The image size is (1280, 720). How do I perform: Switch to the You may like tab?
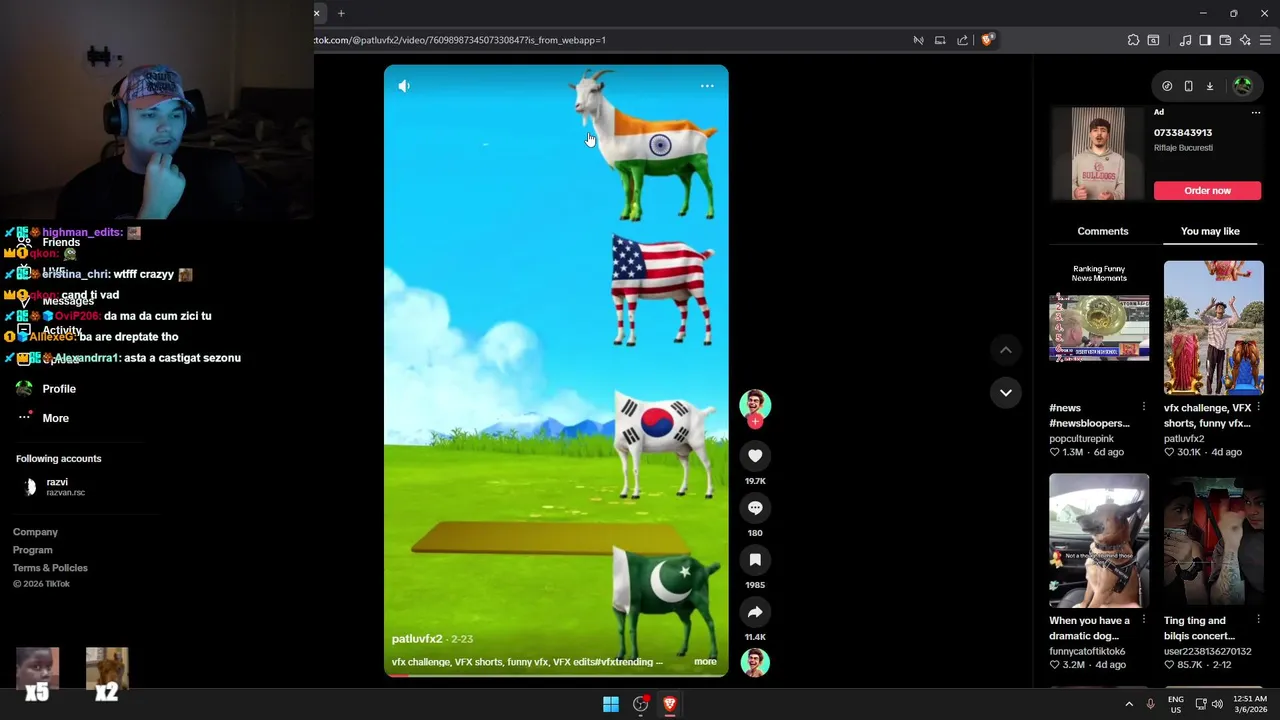[1210, 231]
